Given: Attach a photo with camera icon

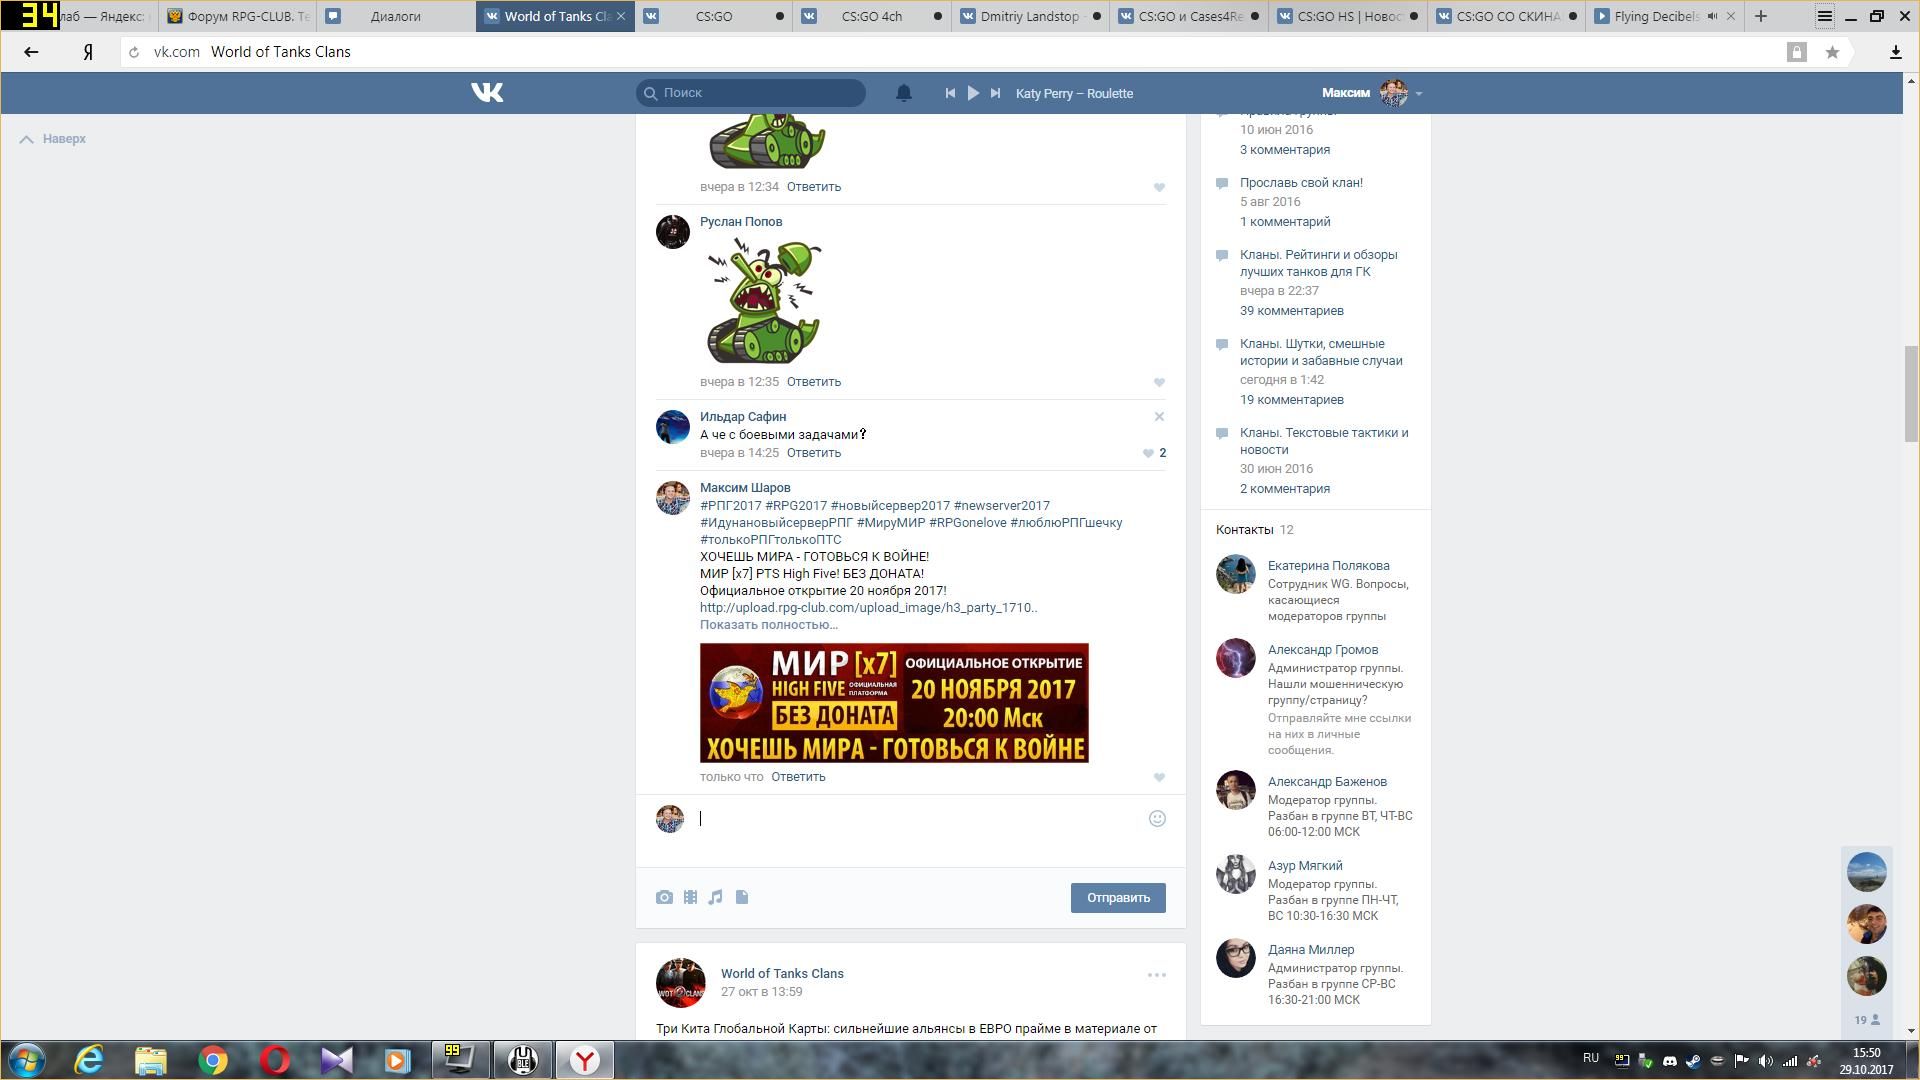Looking at the screenshot, I should pyautogui.click(x=664, y=898).
